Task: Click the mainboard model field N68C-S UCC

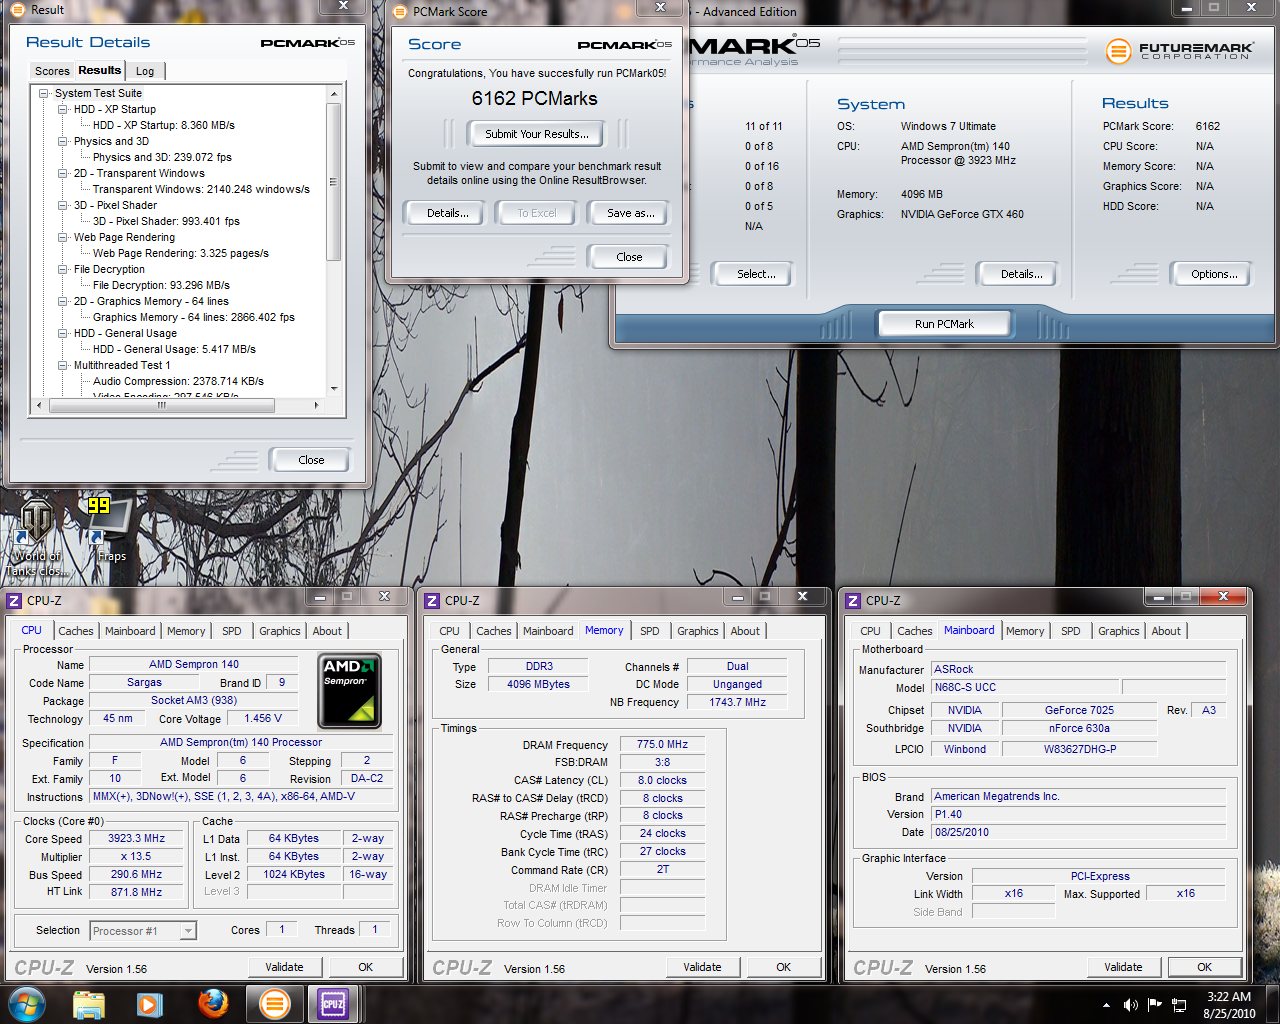Action: (1024, 687)
